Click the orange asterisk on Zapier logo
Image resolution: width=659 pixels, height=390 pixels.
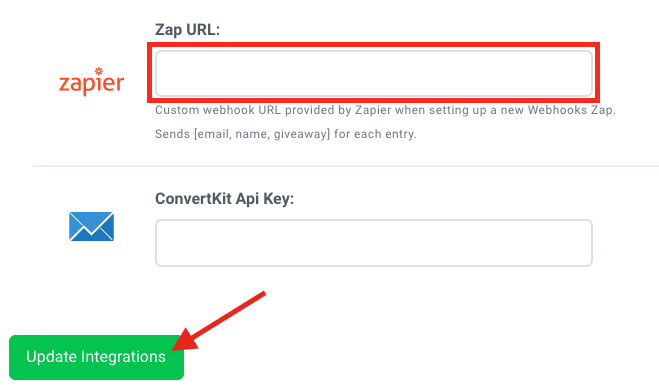[98, 71]
